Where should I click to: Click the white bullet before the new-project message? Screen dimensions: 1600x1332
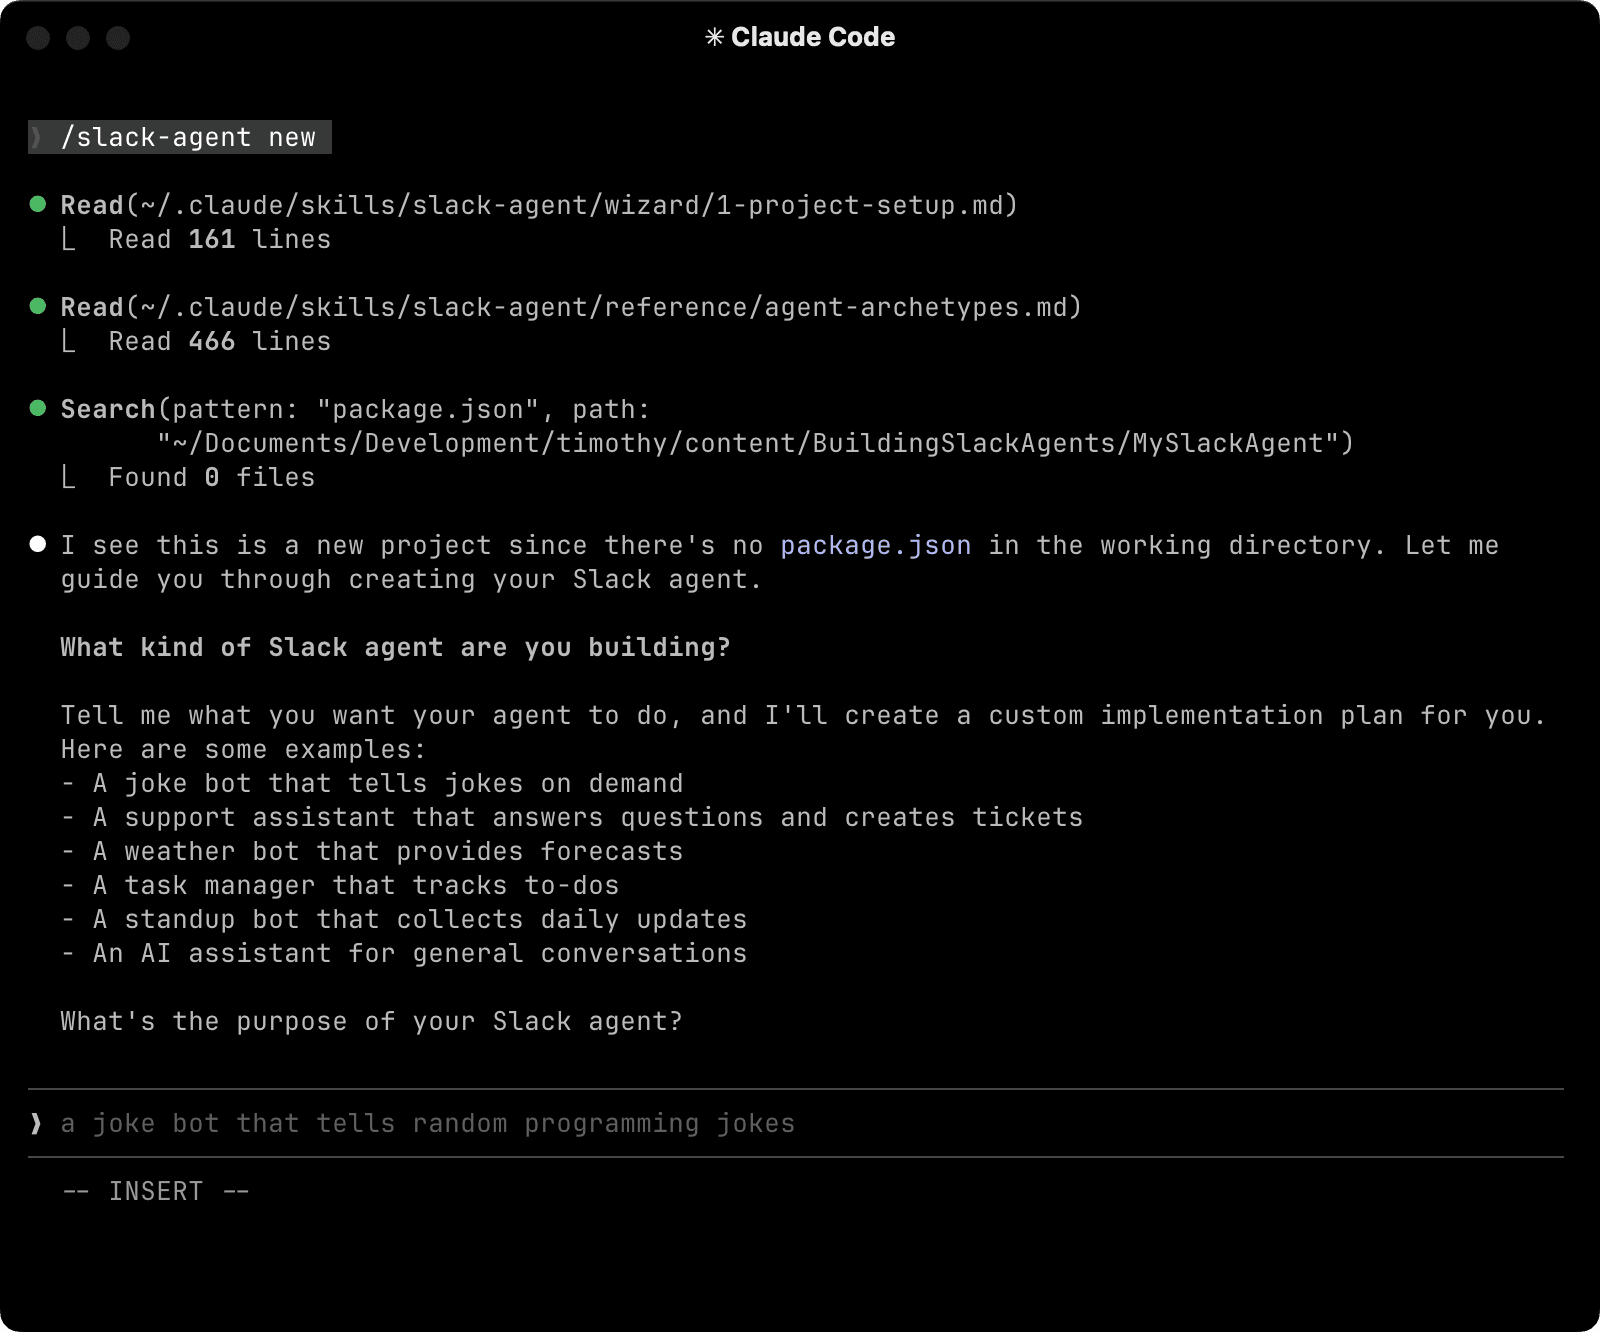coord(38,543)
